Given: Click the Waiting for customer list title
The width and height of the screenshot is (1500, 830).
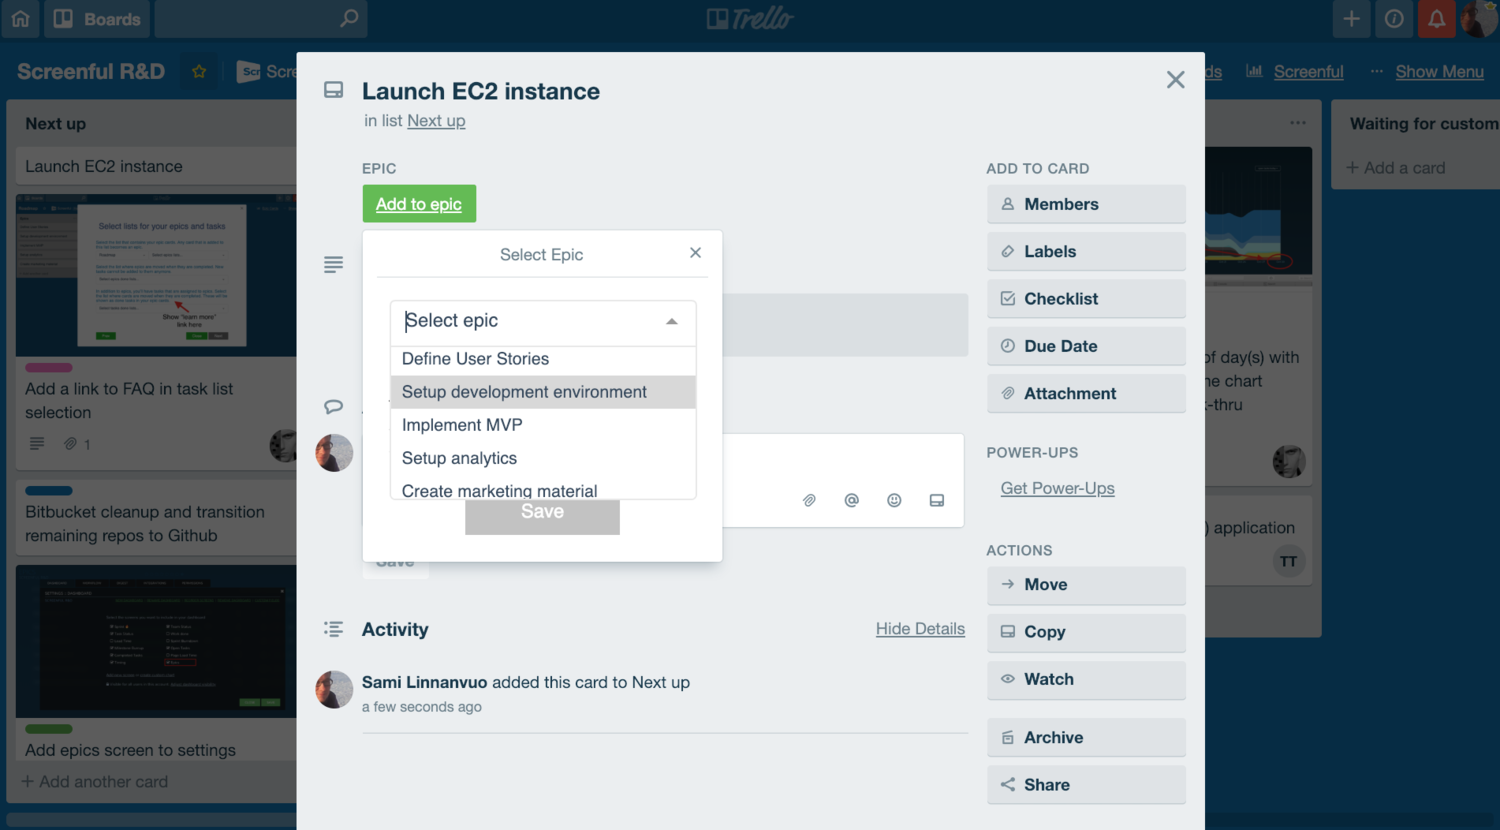Looking at the screenshot, I should [x=1424, y=124].
